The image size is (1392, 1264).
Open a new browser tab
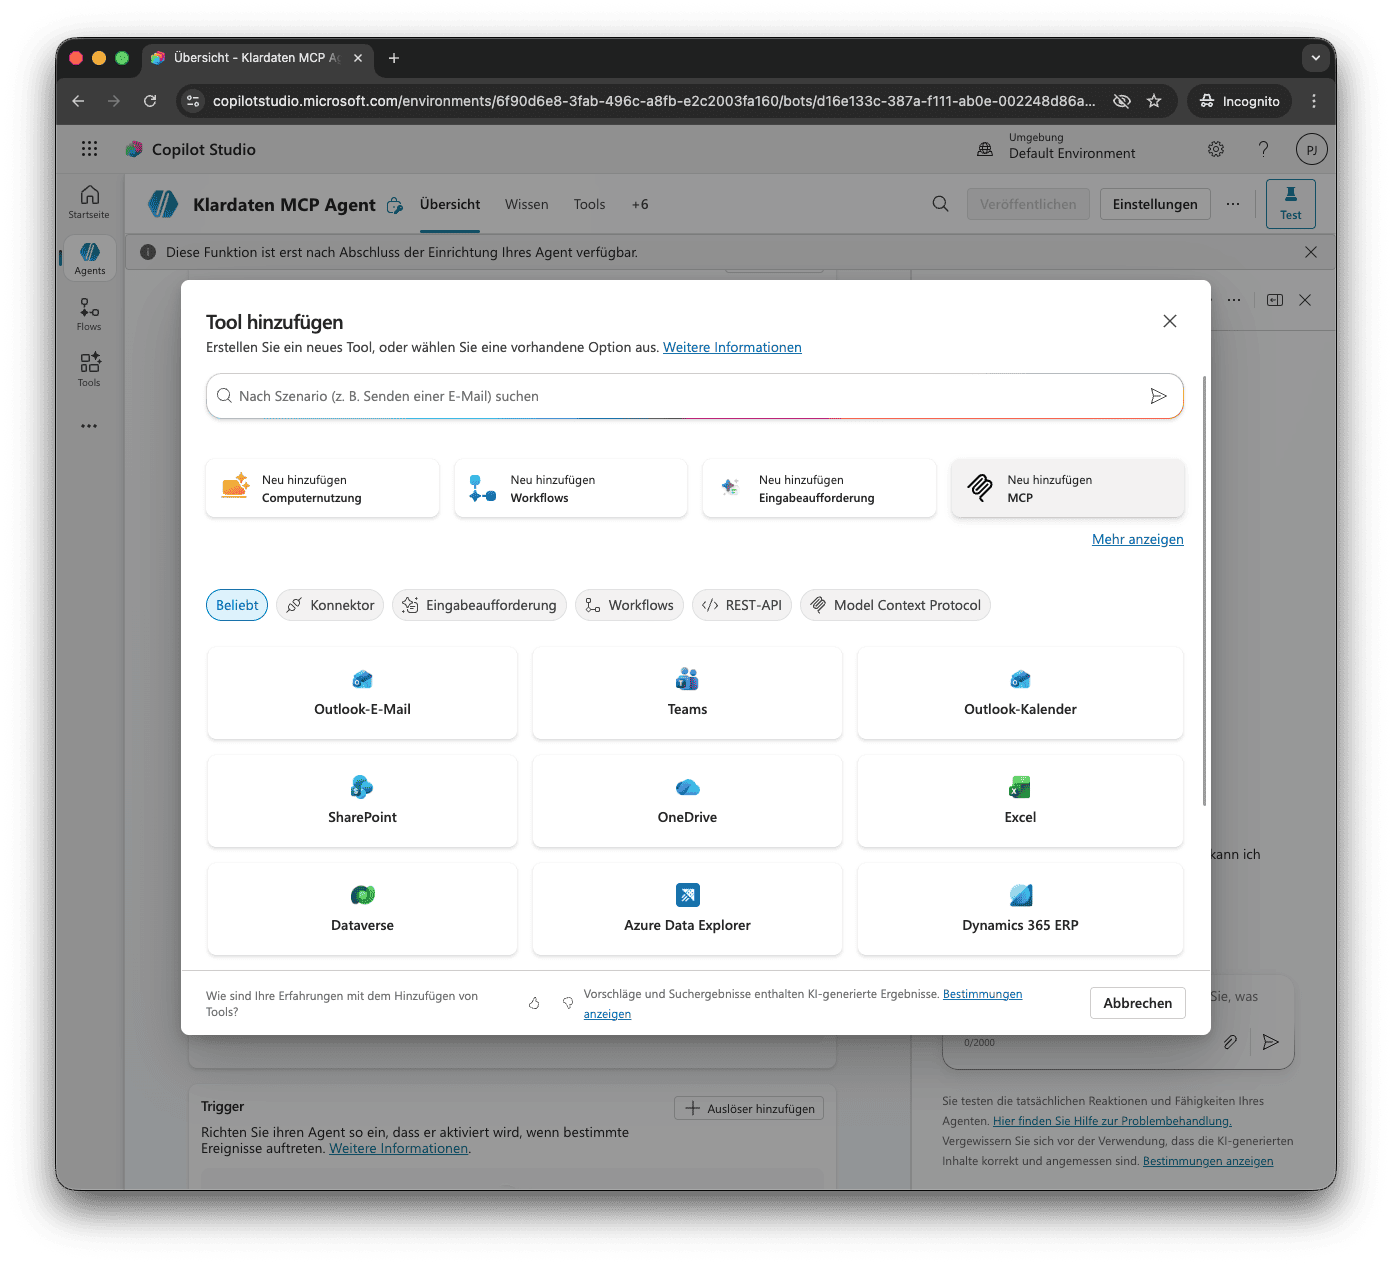pos(394,58)
